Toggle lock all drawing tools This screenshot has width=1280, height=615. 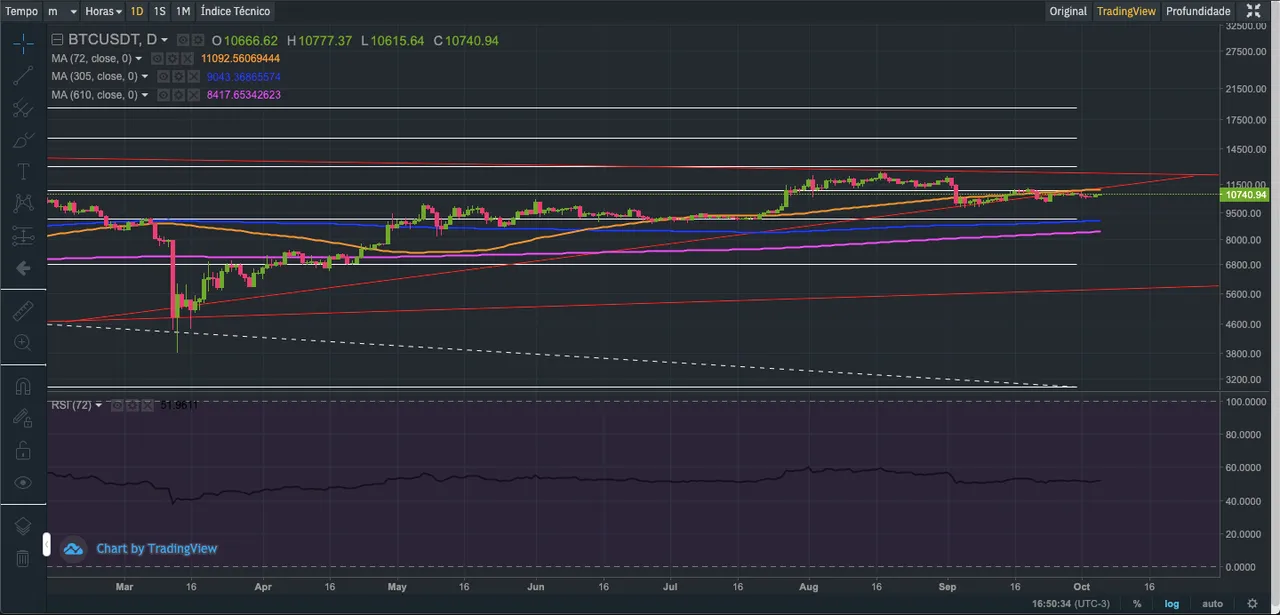[x=23, y=450]
